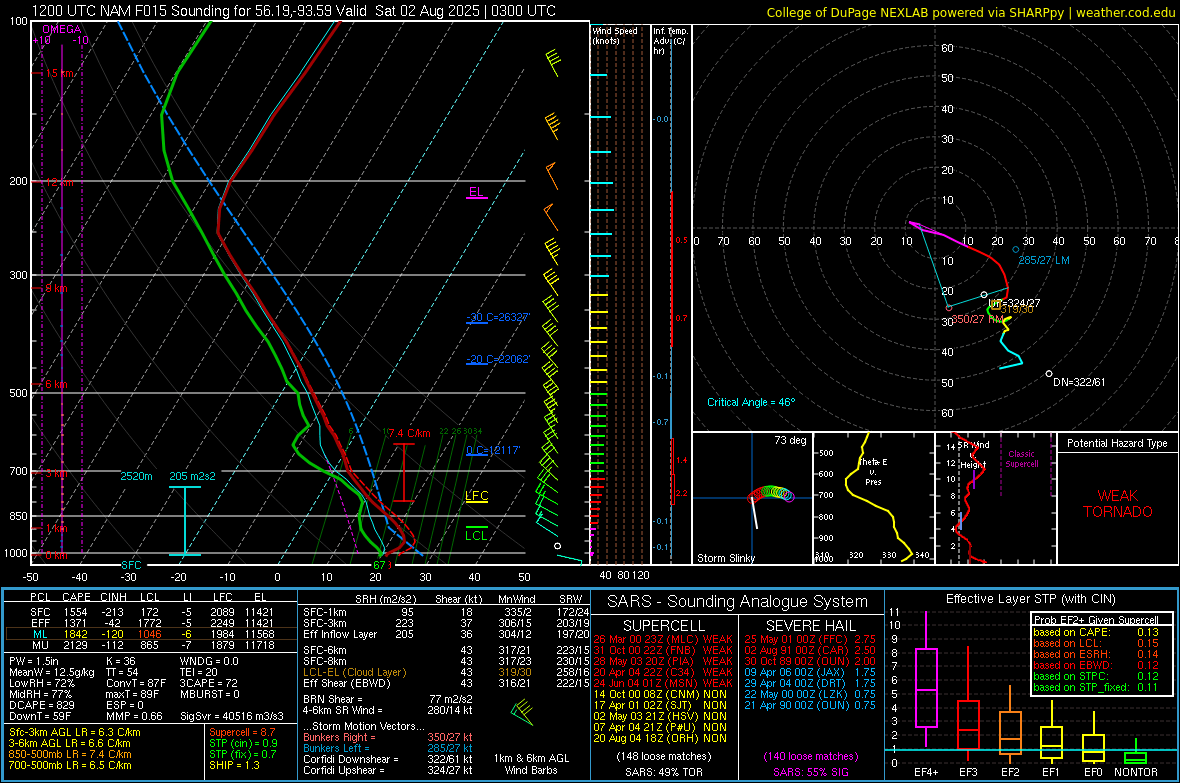Click the OMEGA label on the Skew-T
Screen dimensions: 1180x783
tap(62, 29)
